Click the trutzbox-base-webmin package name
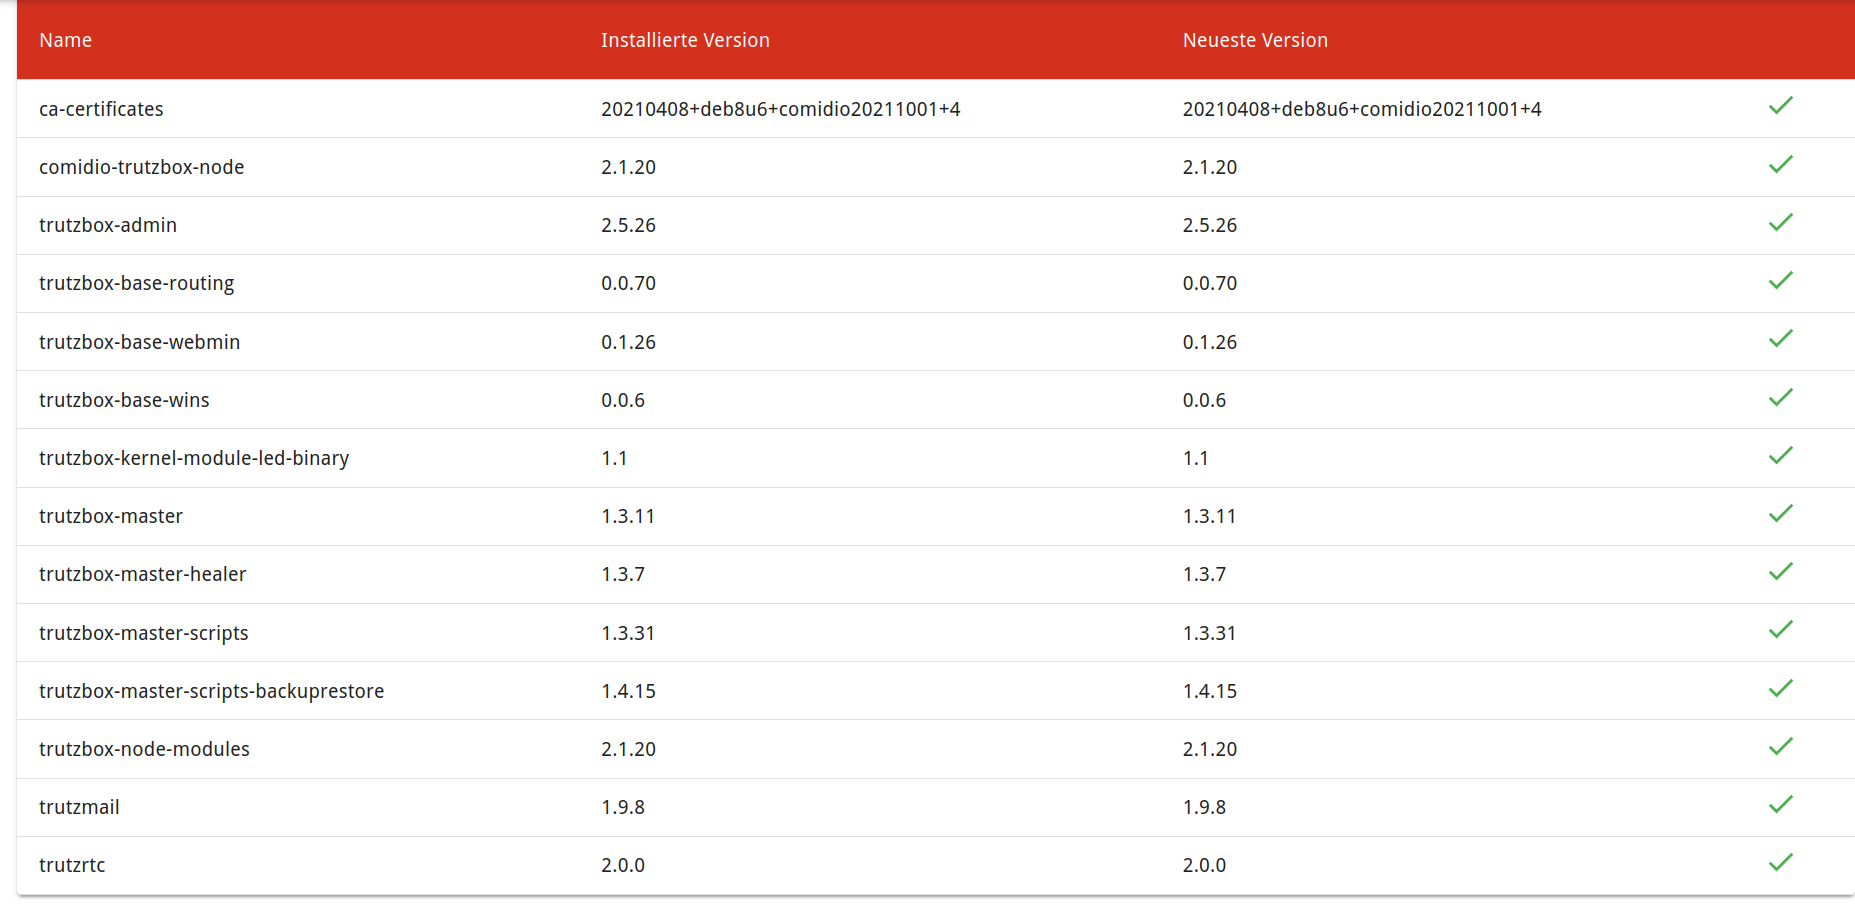Screen dimensions: 1855x904 tap(140, 342)
